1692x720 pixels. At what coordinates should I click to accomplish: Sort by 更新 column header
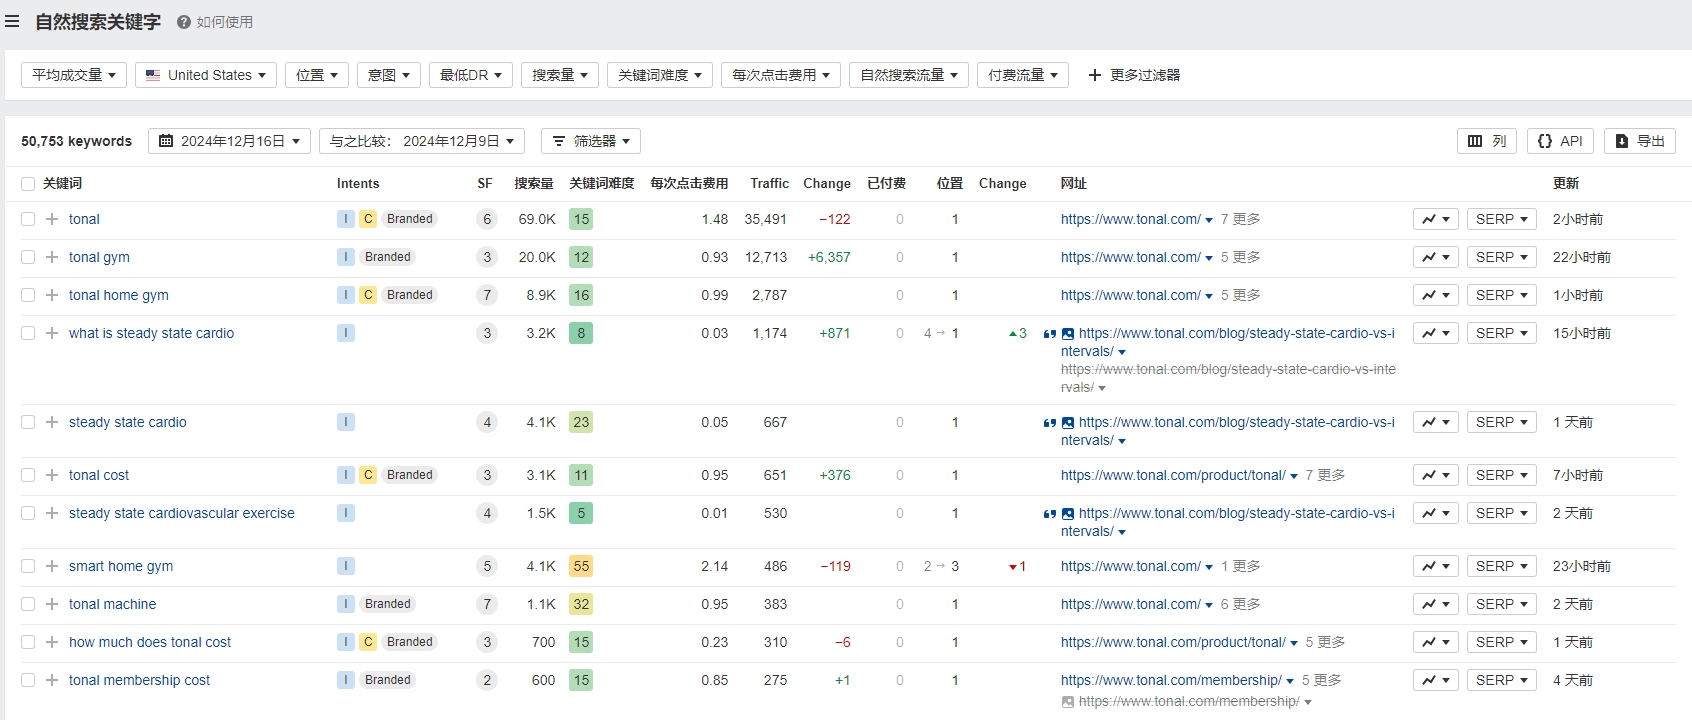click(1566, 184)
